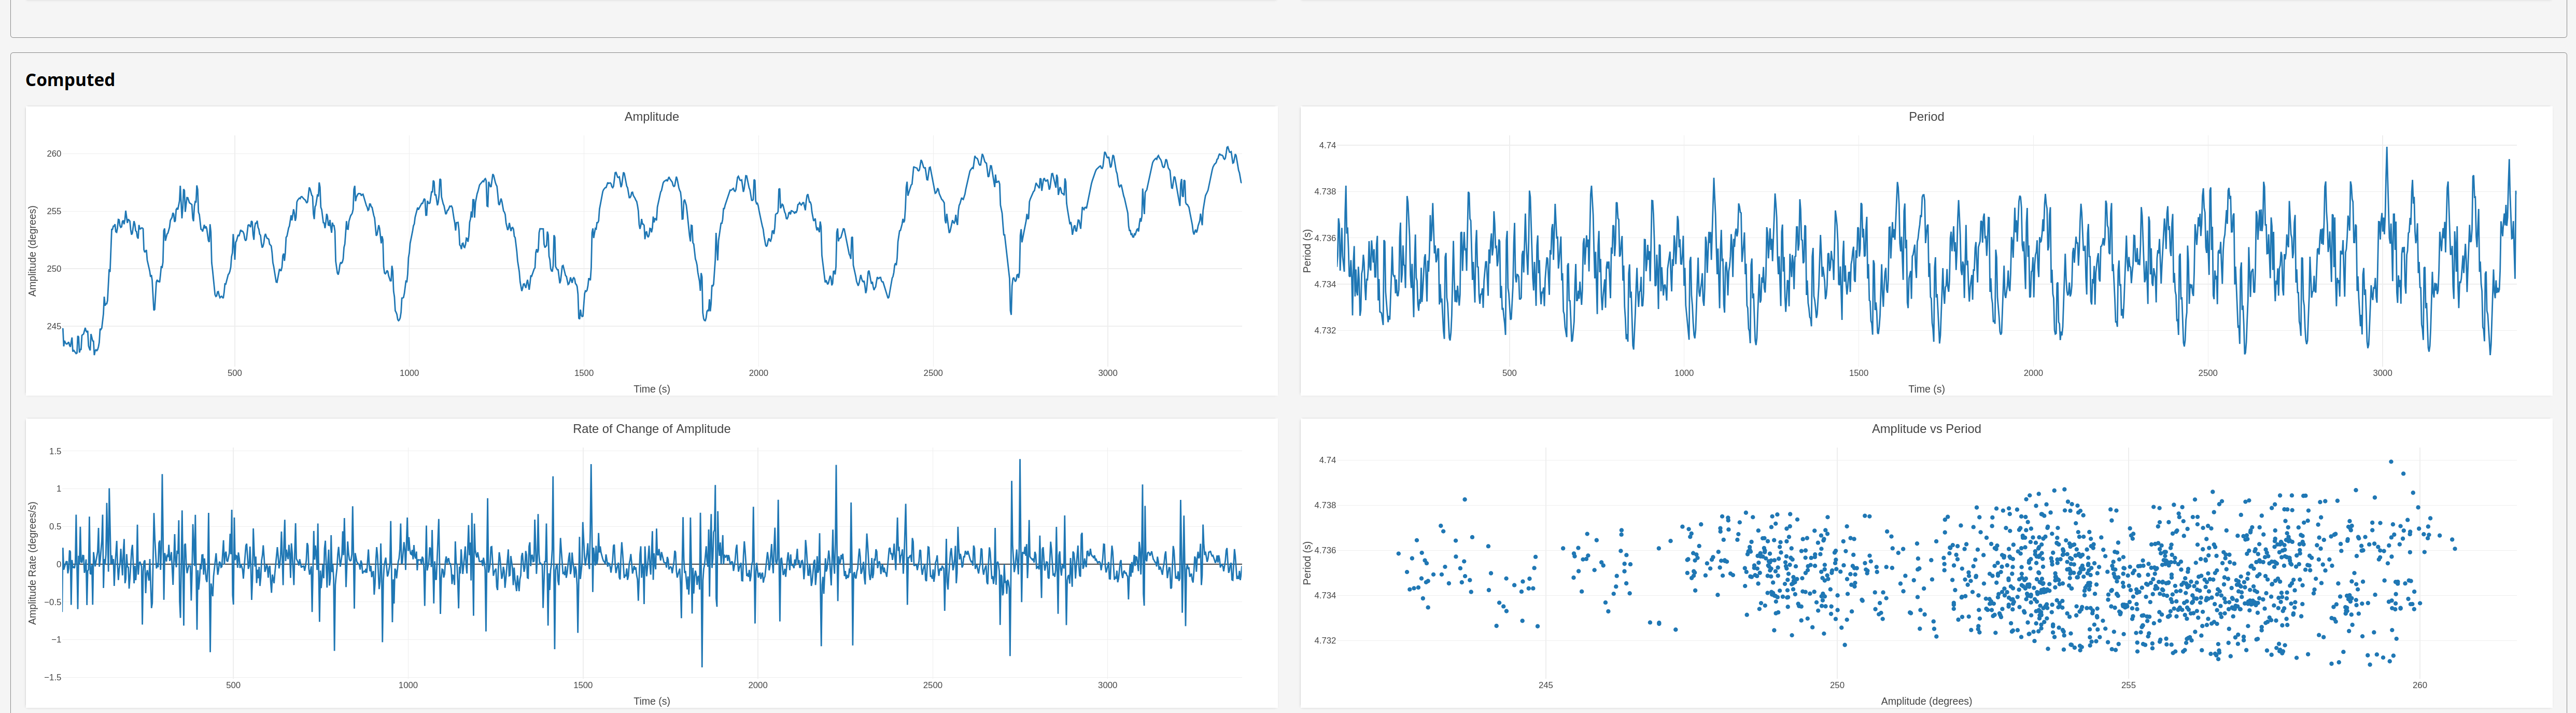2576x713 pixels.
Task: Click the 260 tick on Amplitude chart y-axis
Action: 54,154
